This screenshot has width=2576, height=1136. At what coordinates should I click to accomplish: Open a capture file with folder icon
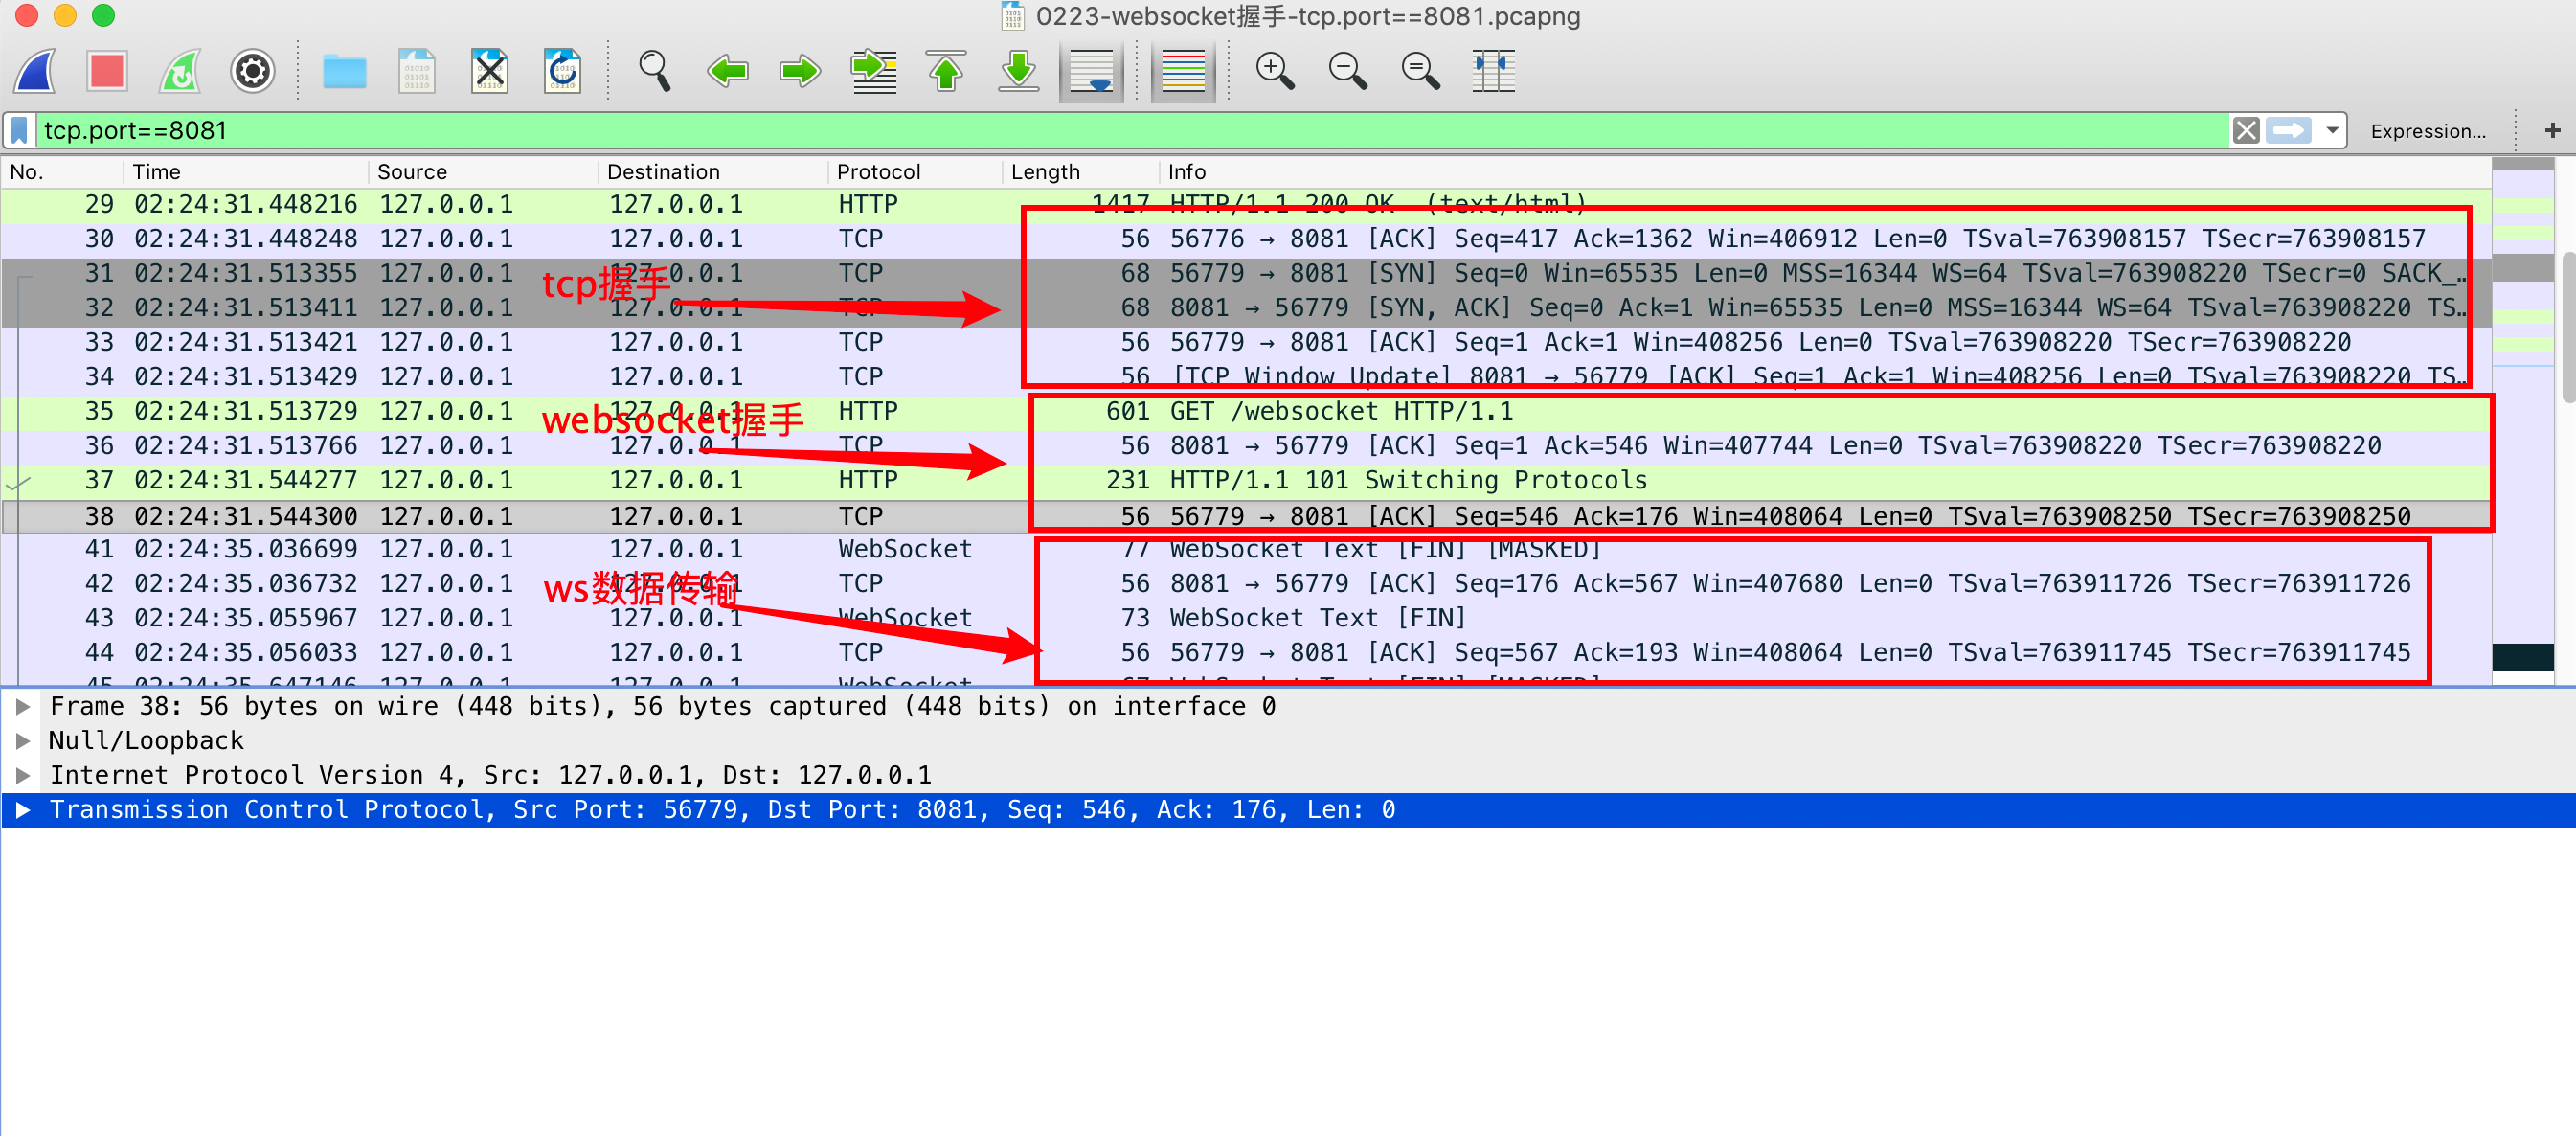point(344,71)
